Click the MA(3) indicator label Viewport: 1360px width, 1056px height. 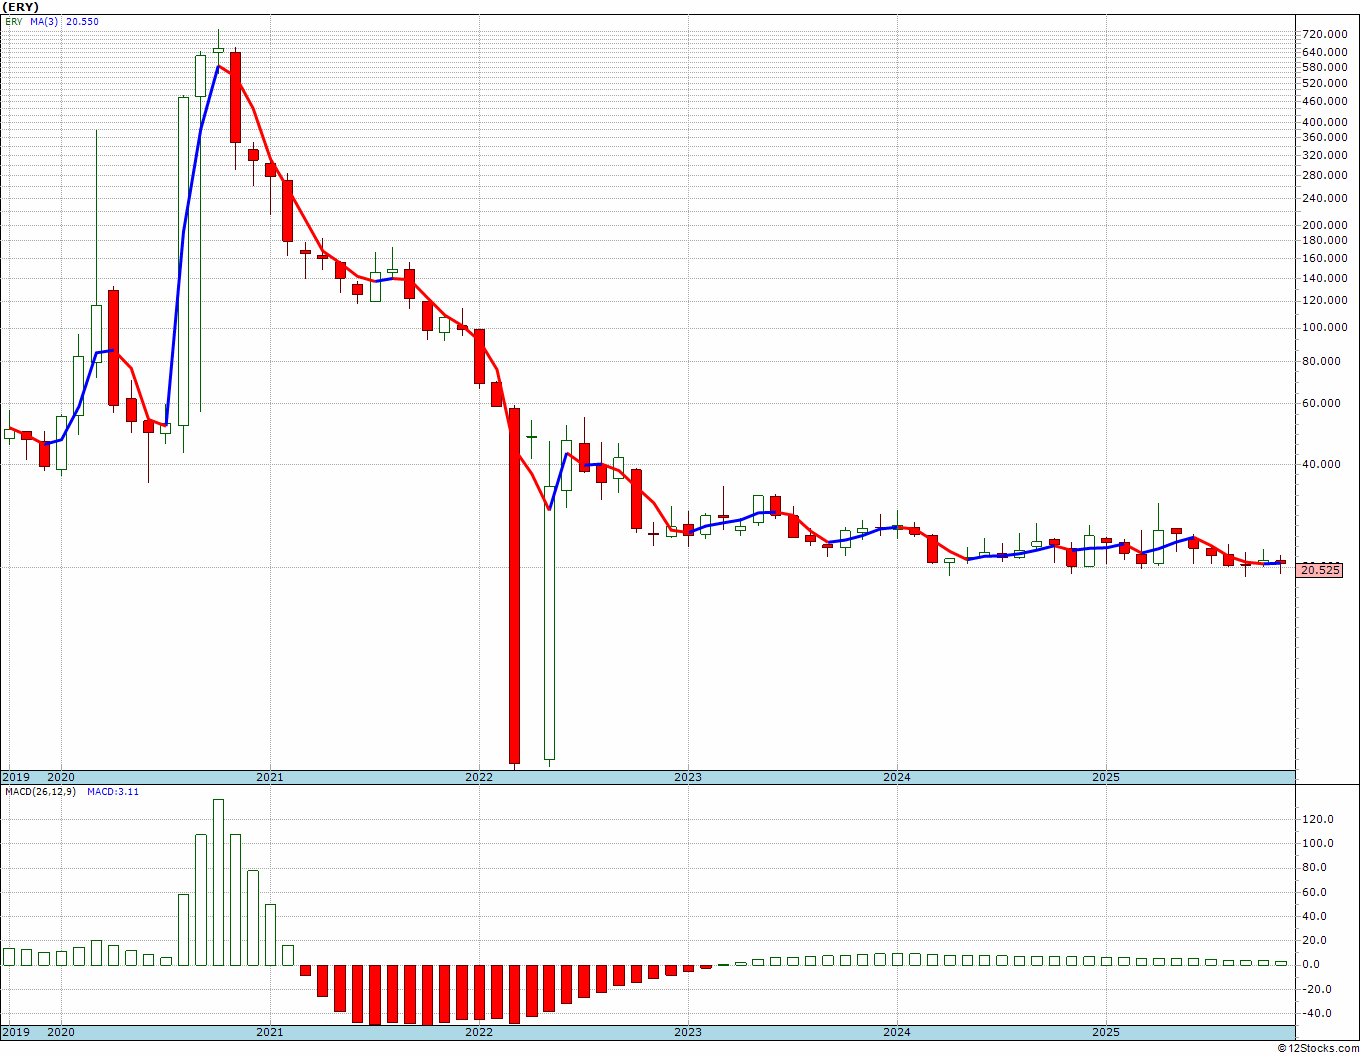pos(44,21)
